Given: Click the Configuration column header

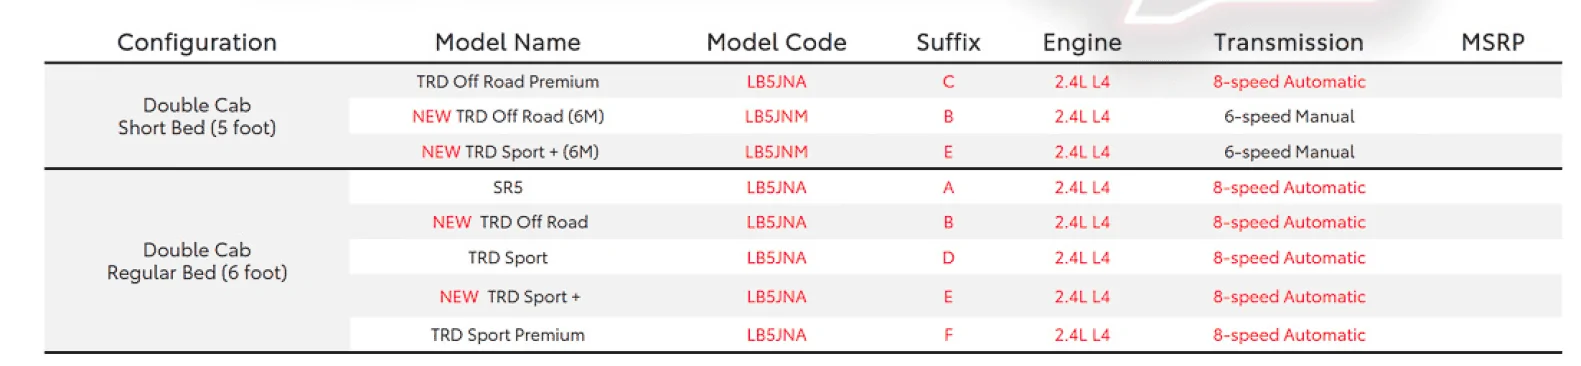Looking at the screenshot, I should [x=197, y=42].
